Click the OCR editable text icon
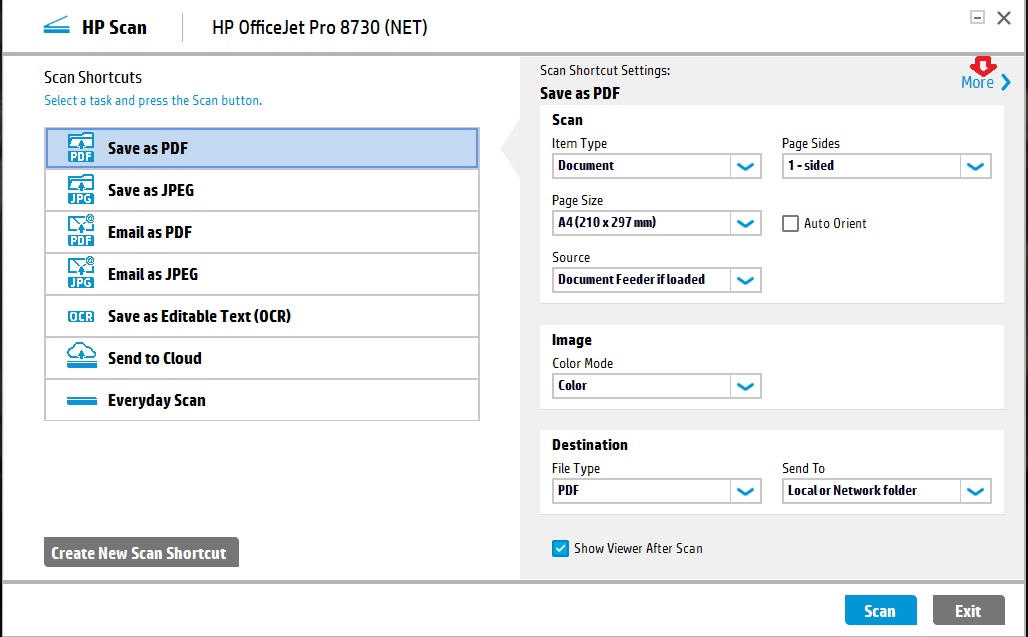1028x637 pixels. (80, 317)
